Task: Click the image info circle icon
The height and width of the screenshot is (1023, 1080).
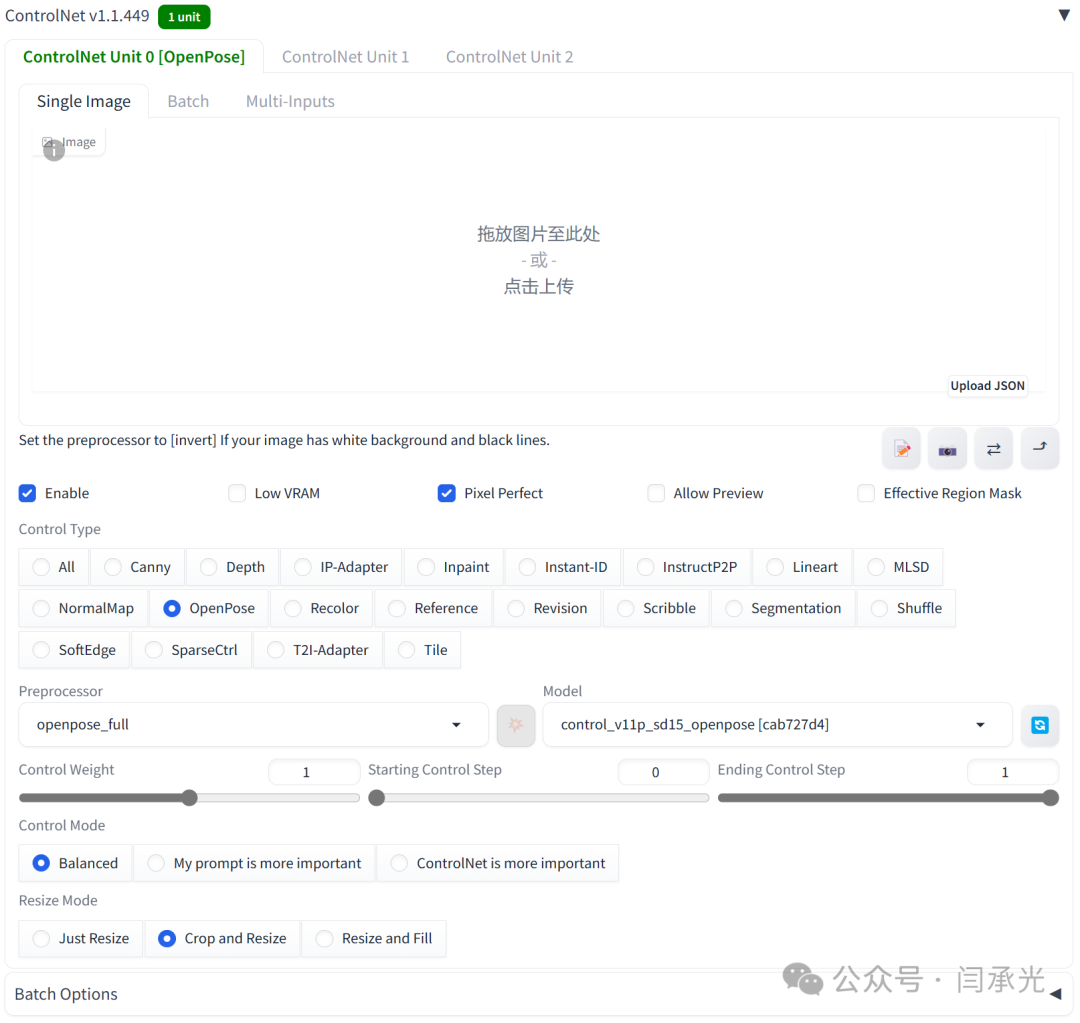Action: (54, 150)
